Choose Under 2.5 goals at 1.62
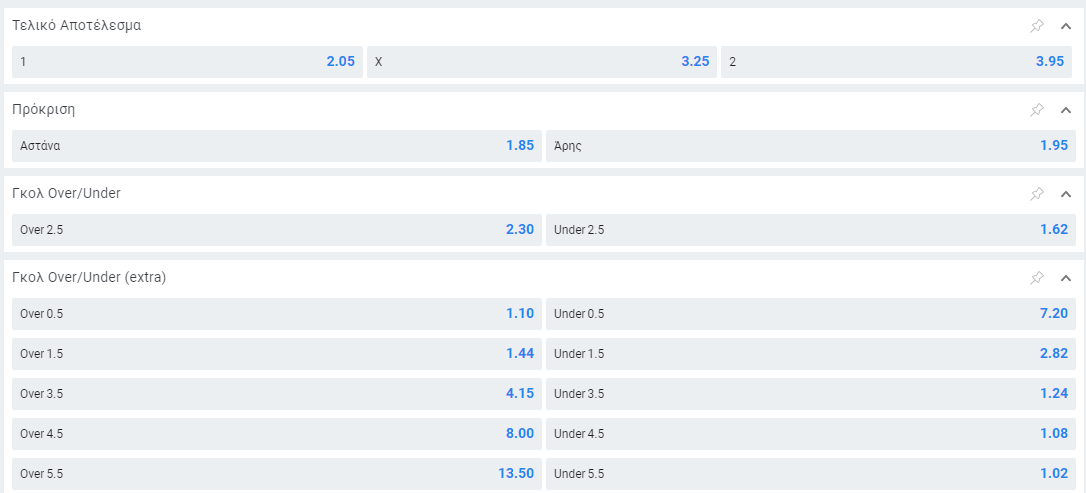Image resolution: width=1086 pixels, height=493 pixels. tap(810, 229)
